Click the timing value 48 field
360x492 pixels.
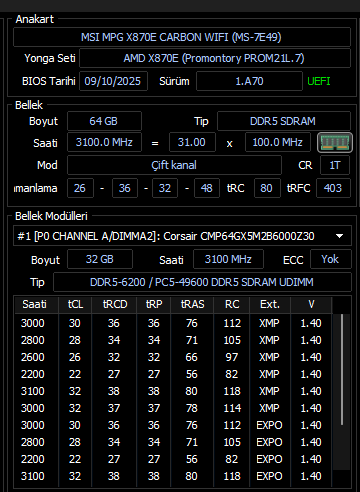click(x=207, y=188)
